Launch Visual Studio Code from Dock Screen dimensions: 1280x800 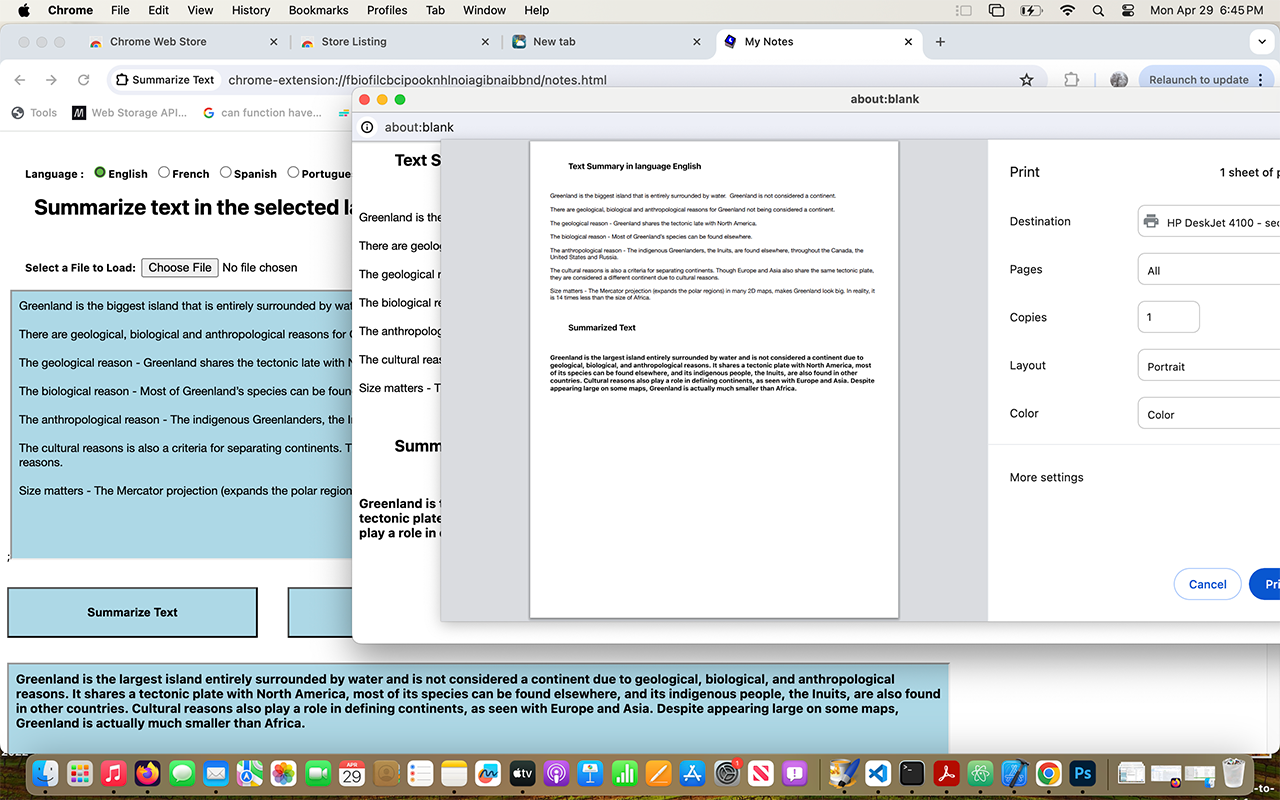click(x=878, y=773)
